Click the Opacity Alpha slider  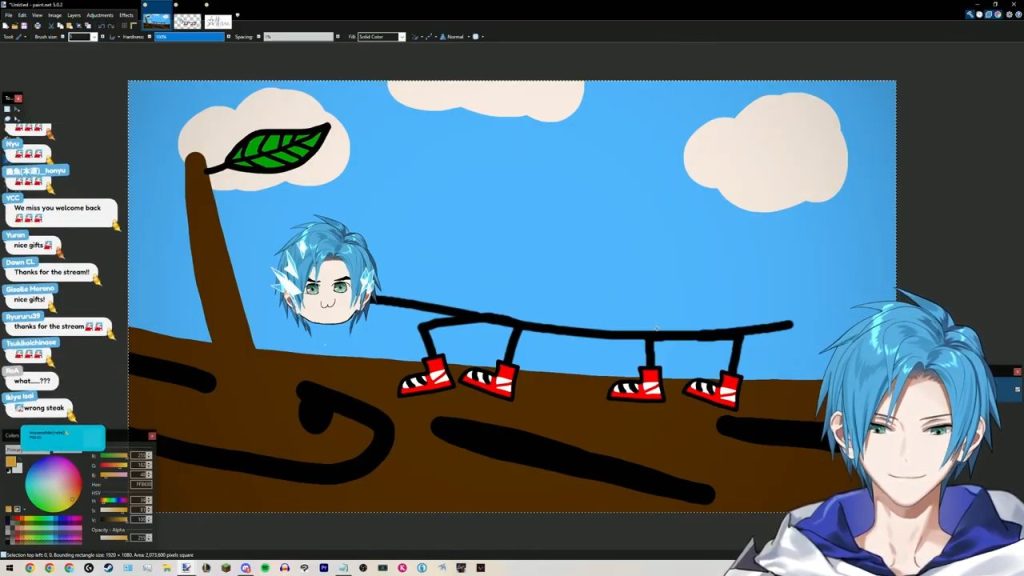point(114,537)
